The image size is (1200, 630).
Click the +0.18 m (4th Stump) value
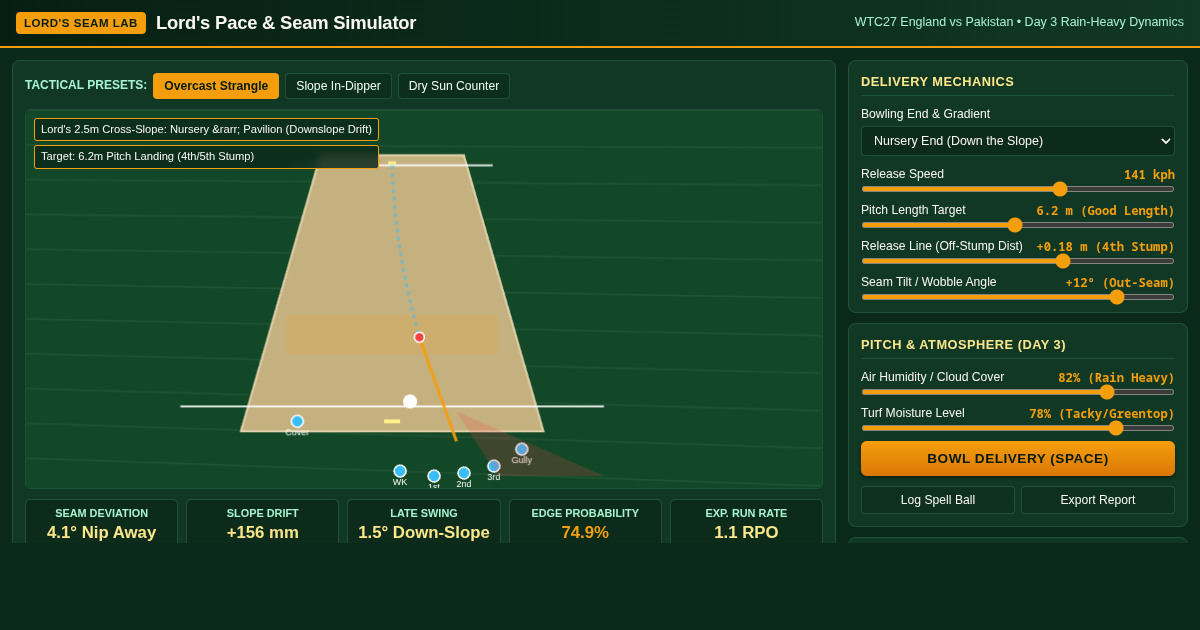pyautogui.click(x=1105, y=246)
